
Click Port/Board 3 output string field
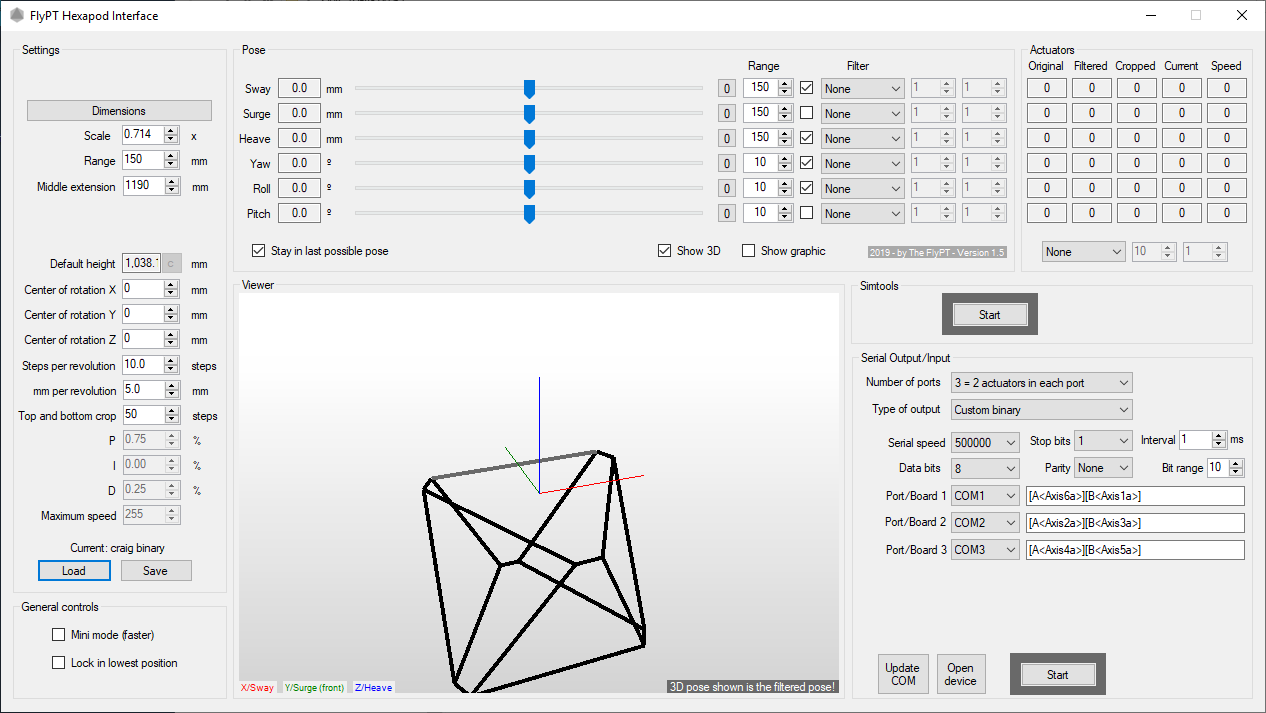click(x=1135, y=550)
